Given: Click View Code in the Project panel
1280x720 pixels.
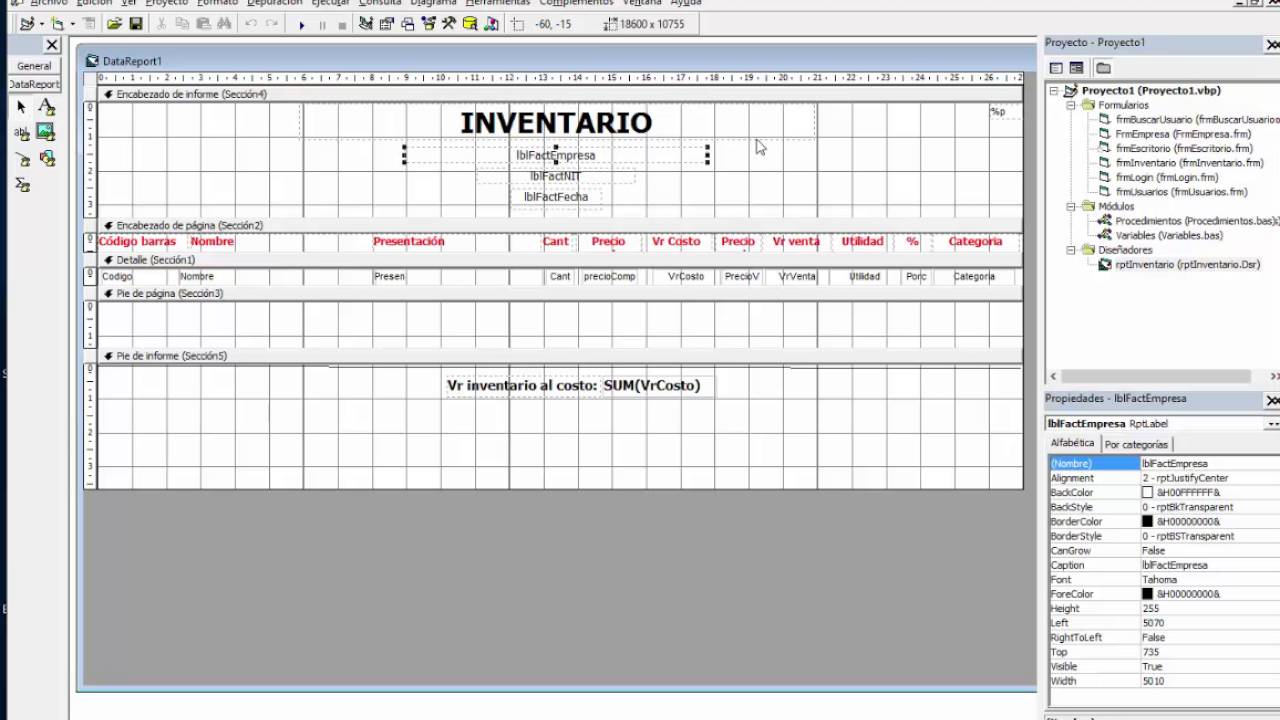Looking at the screenshot, I should pyautogui.click(x=1056, y=68).
